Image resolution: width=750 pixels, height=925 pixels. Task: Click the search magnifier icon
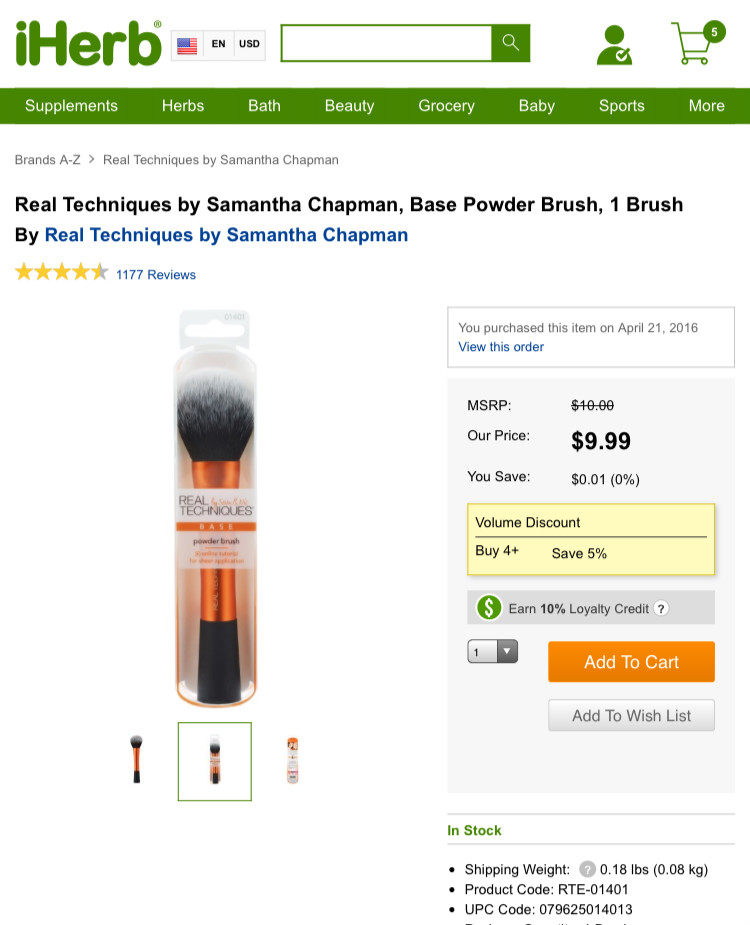[x=511, y=43]
